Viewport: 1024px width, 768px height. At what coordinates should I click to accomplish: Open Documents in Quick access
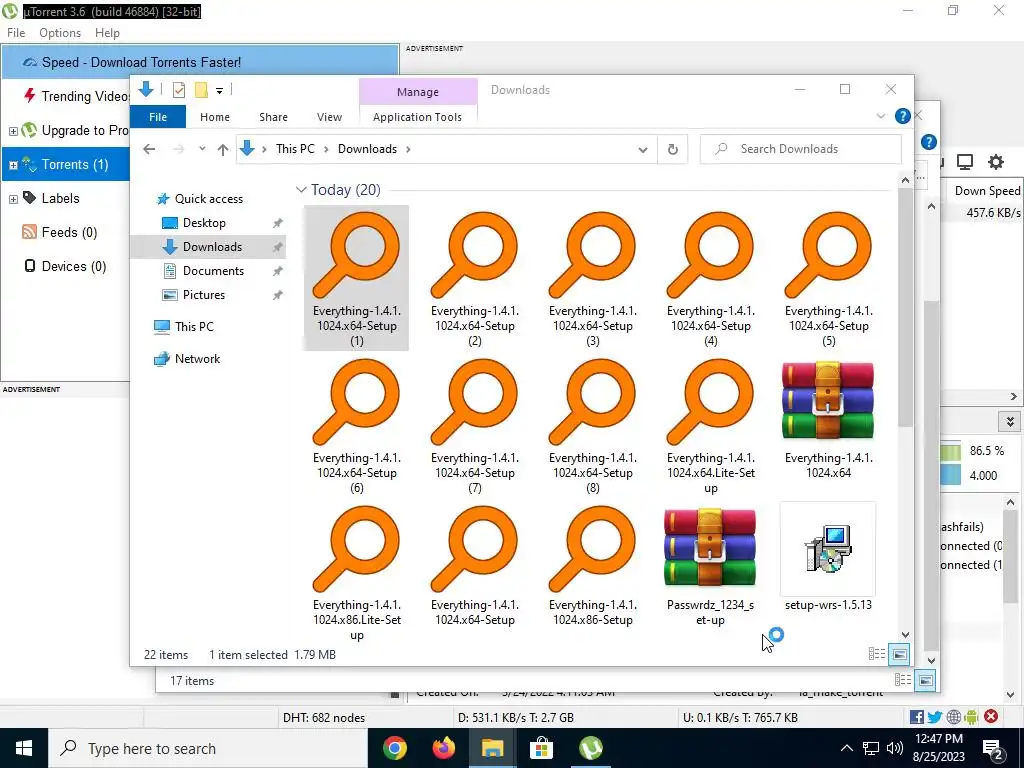tap(213, 271)
